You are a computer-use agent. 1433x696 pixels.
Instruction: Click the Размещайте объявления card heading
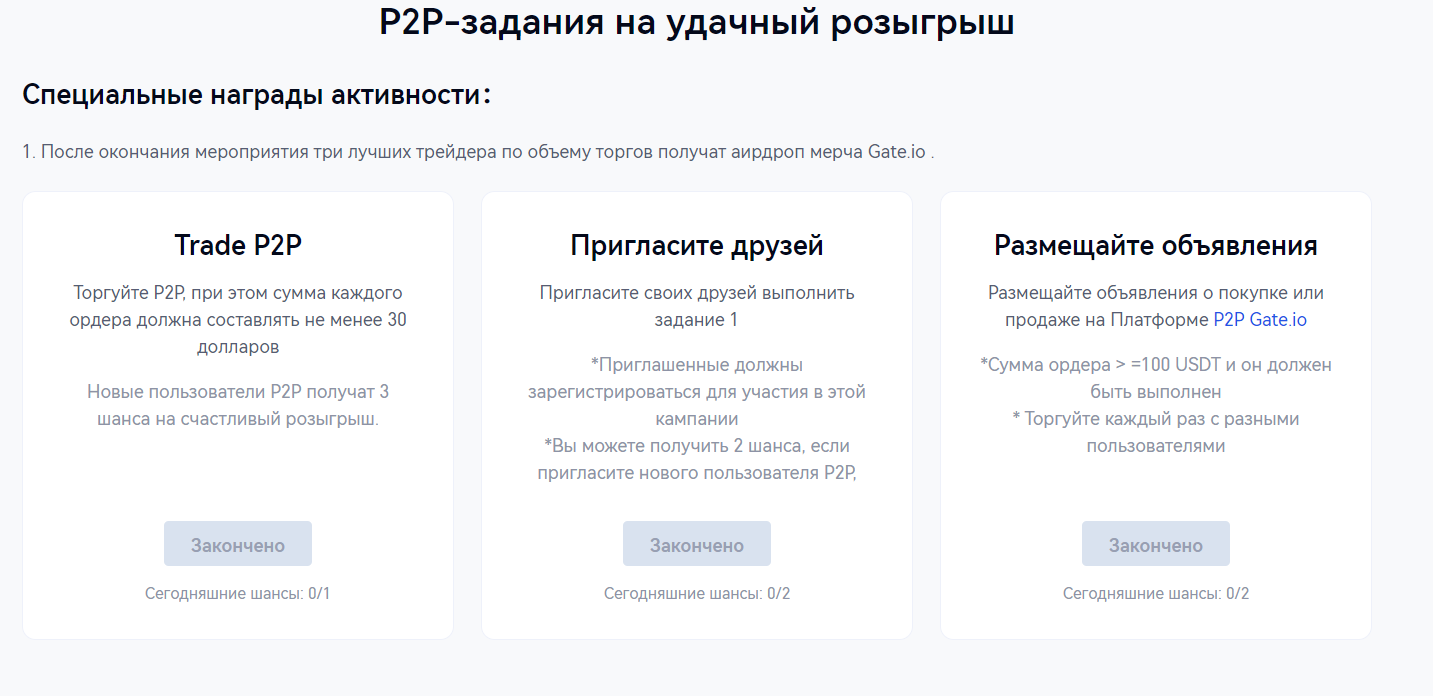coord(1155,245)
